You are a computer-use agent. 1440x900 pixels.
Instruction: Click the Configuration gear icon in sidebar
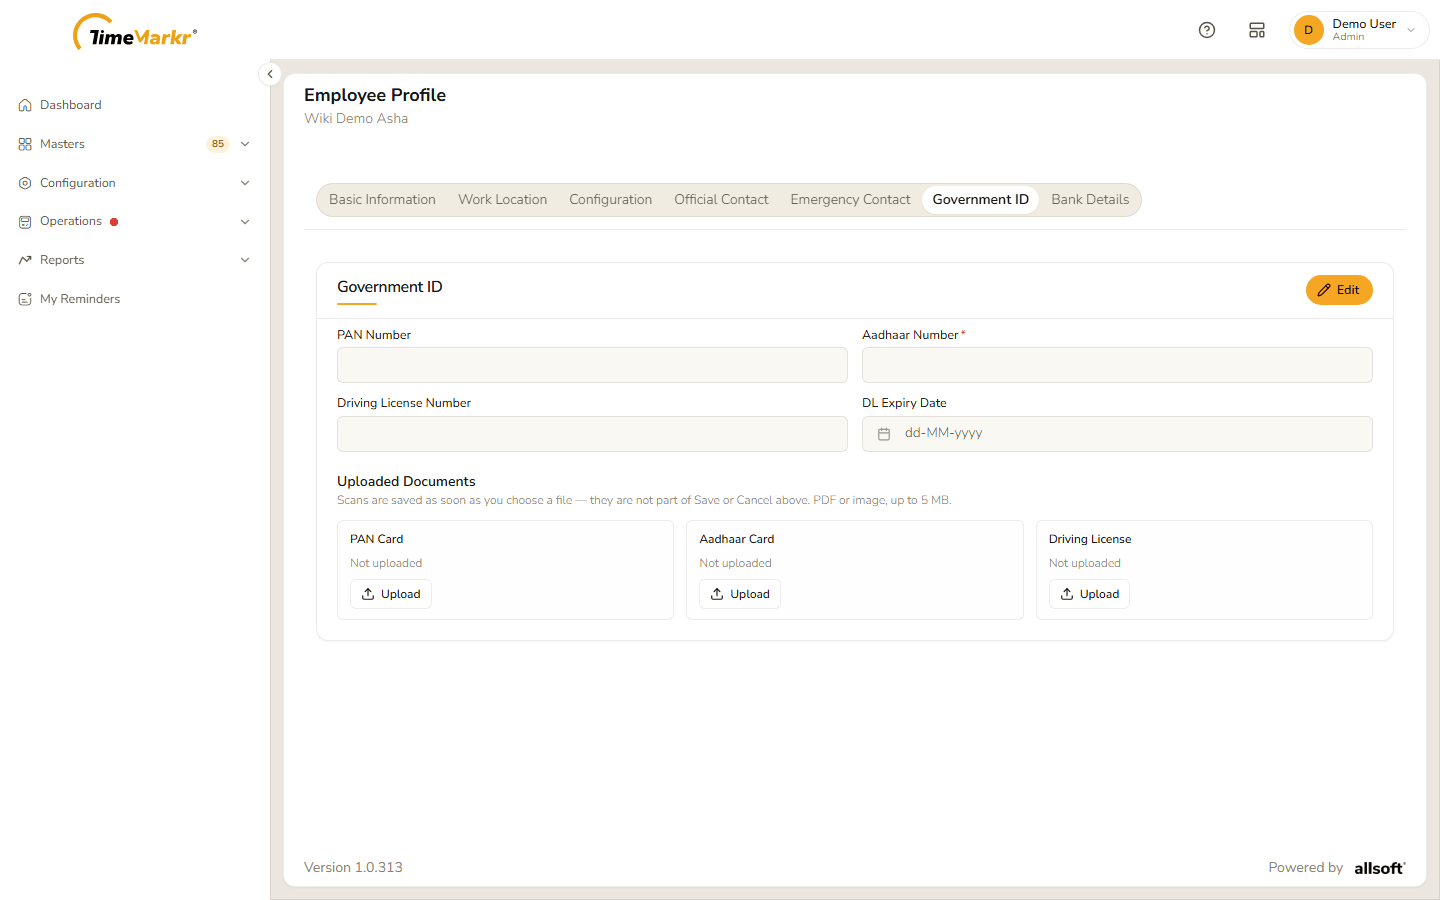point(25,183)
